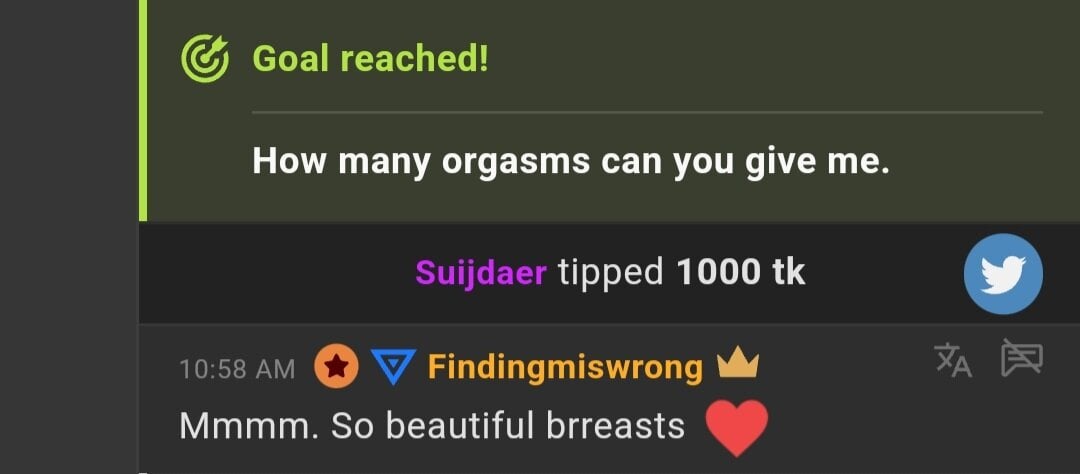Click the 10:58 AM timestamp
Viewport: 1080px width, 474px height.
pyautogui.click(x=237, y=369)
